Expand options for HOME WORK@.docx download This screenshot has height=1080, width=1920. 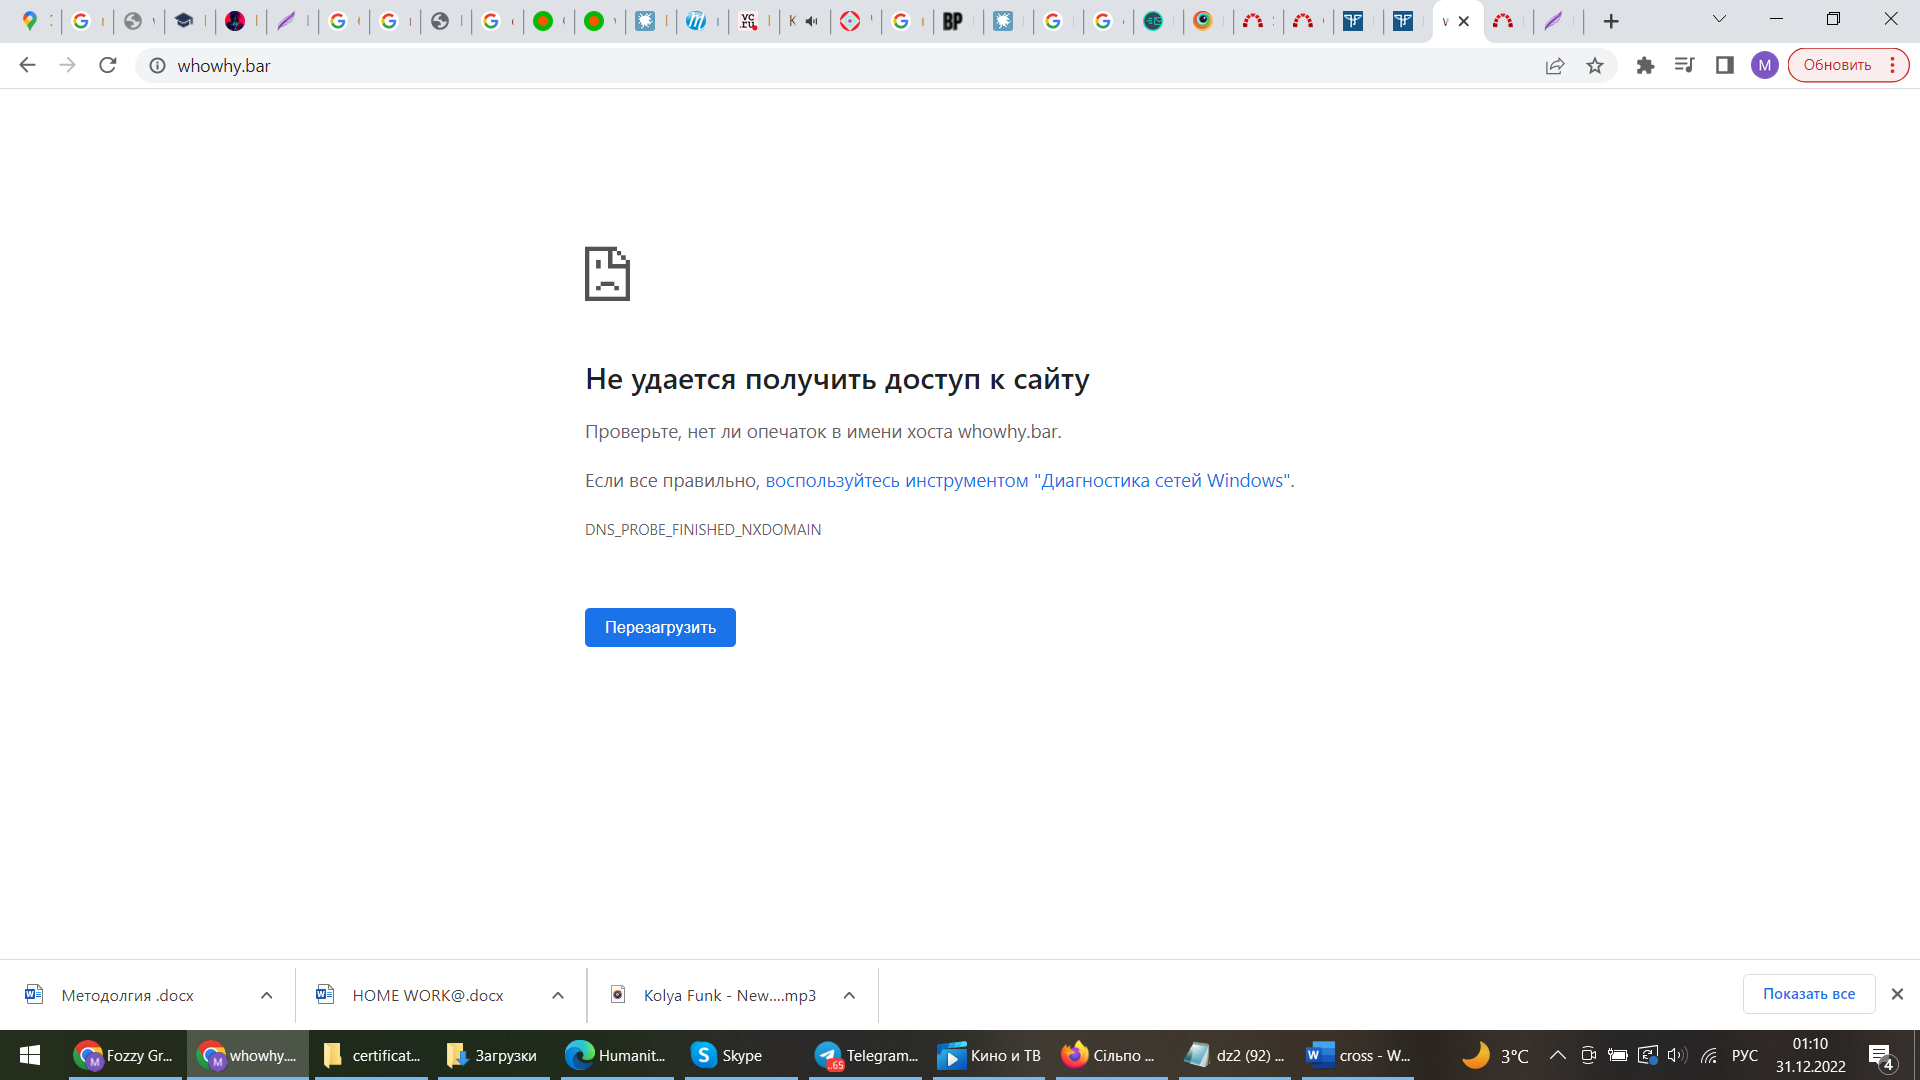coord(558,995)
